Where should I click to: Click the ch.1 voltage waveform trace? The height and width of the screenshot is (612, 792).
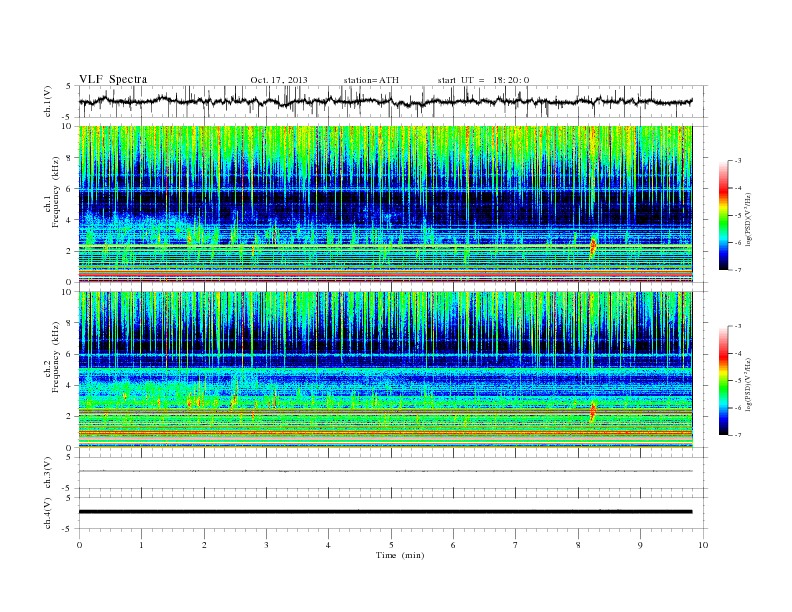[385, 101]
